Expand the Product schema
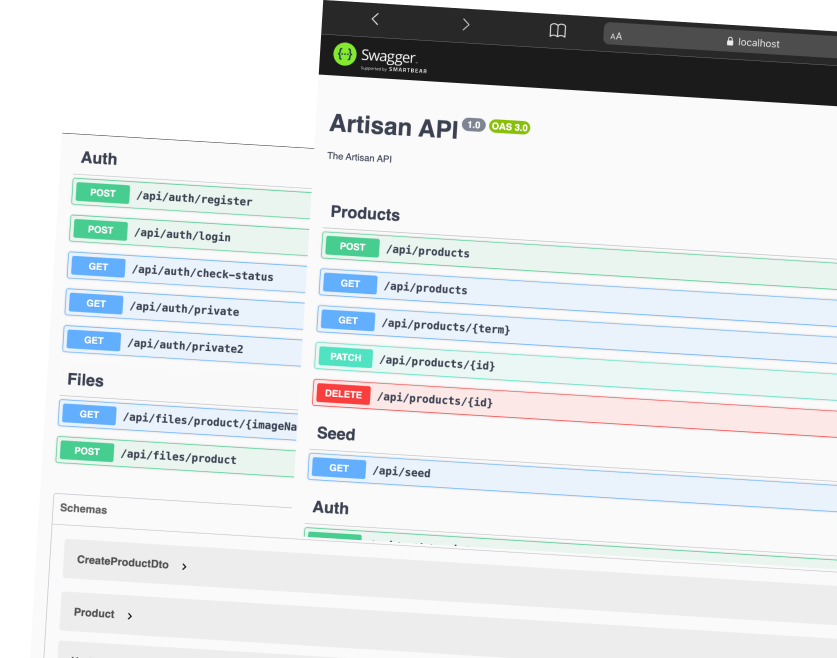 pos(95,613)
